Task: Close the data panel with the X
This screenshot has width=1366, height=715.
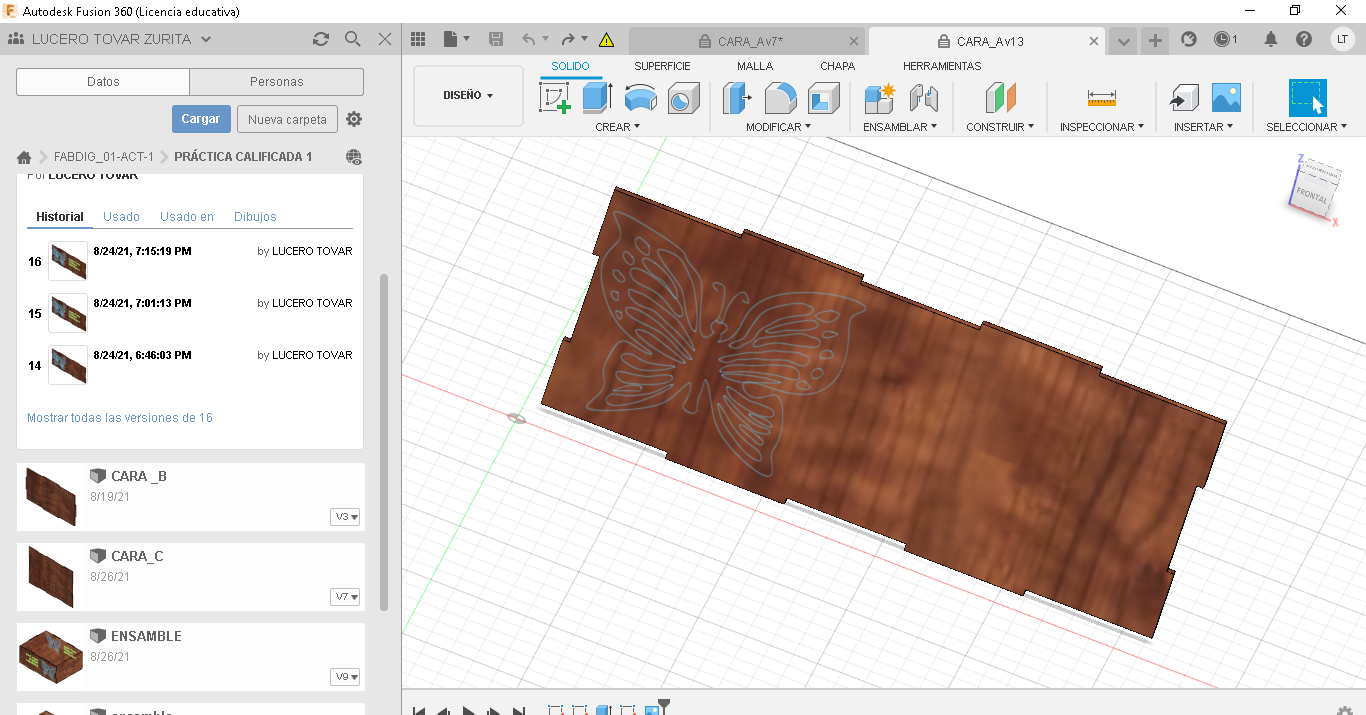Action: [x=385, y=39]
